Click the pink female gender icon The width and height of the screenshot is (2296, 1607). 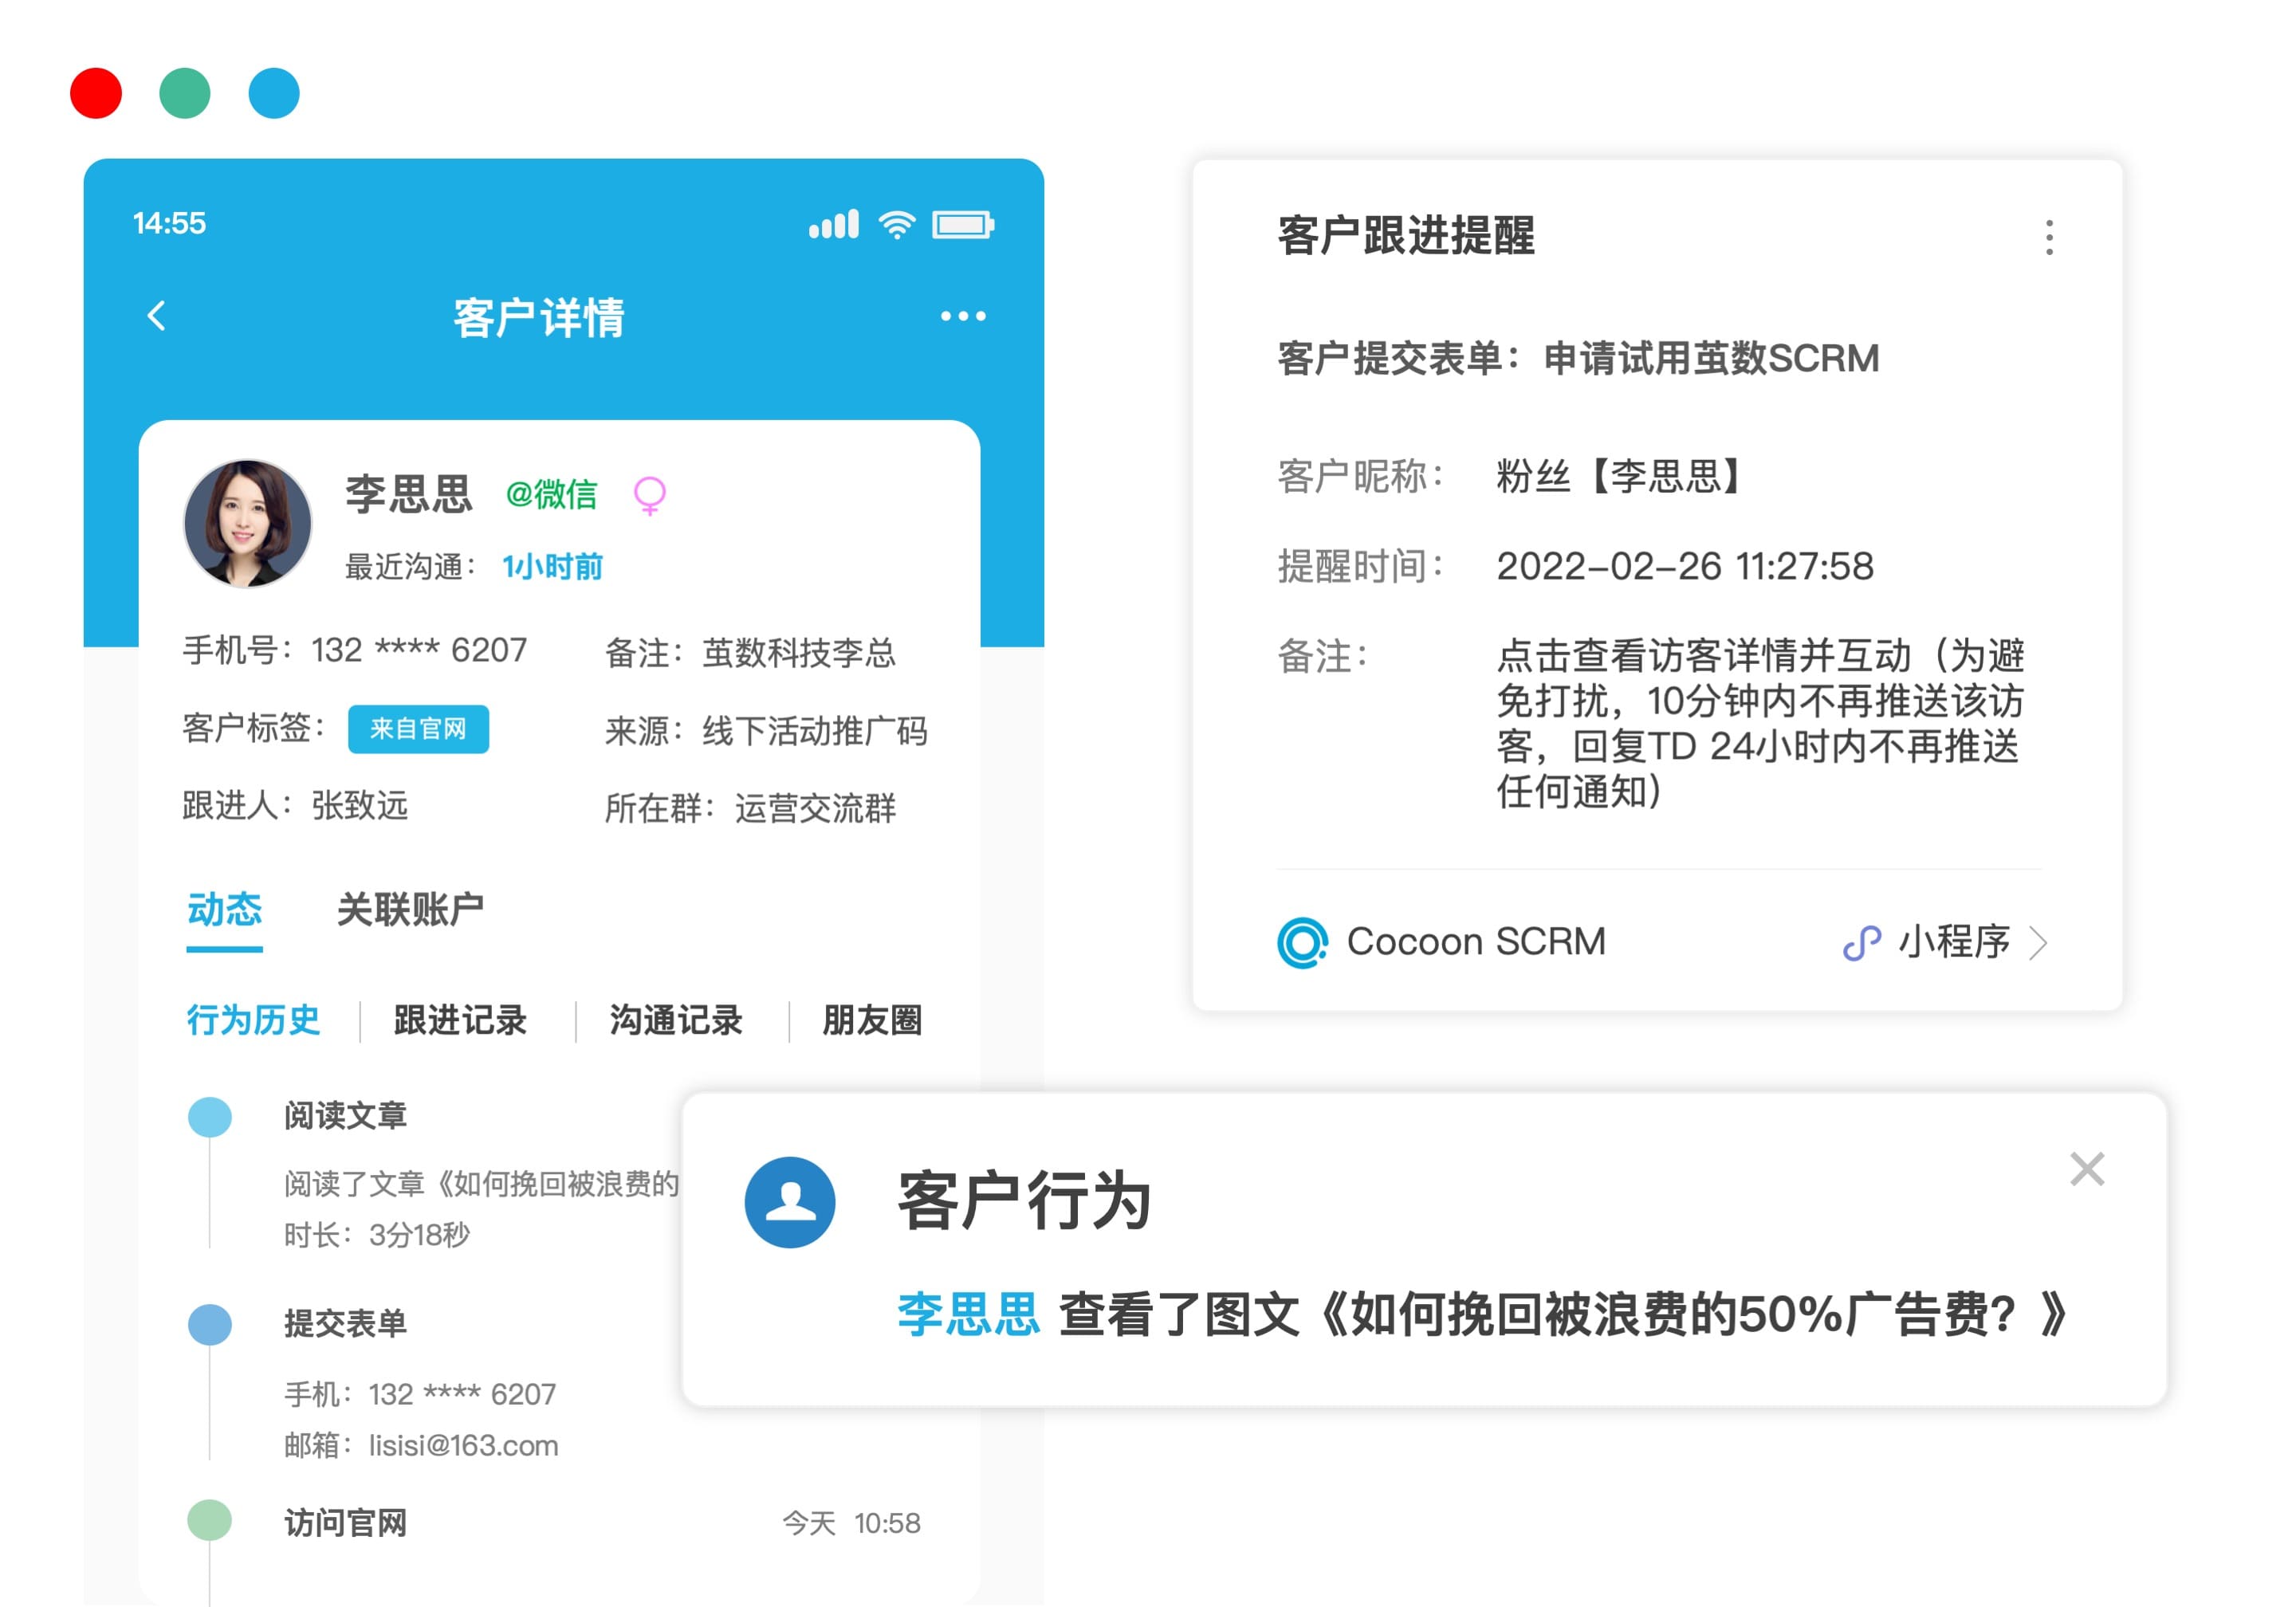click(x=650, y=495)
